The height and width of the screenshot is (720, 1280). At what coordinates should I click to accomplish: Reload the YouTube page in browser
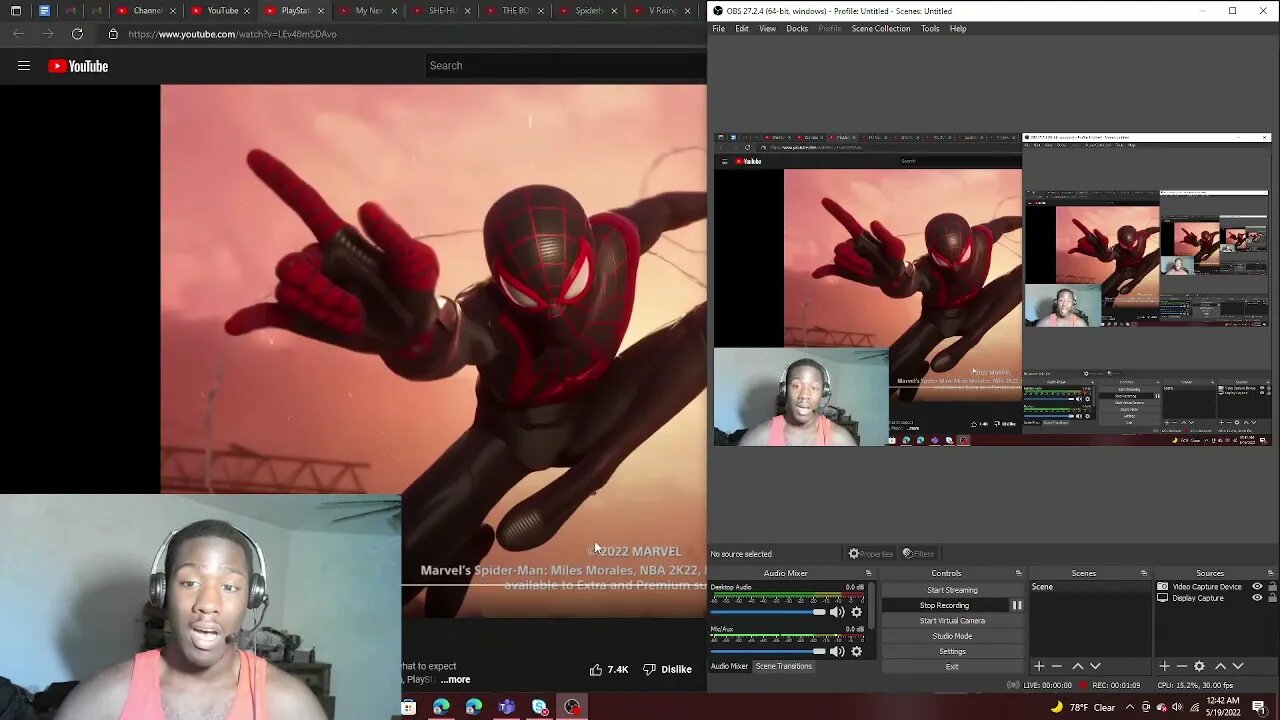(77, 34)
